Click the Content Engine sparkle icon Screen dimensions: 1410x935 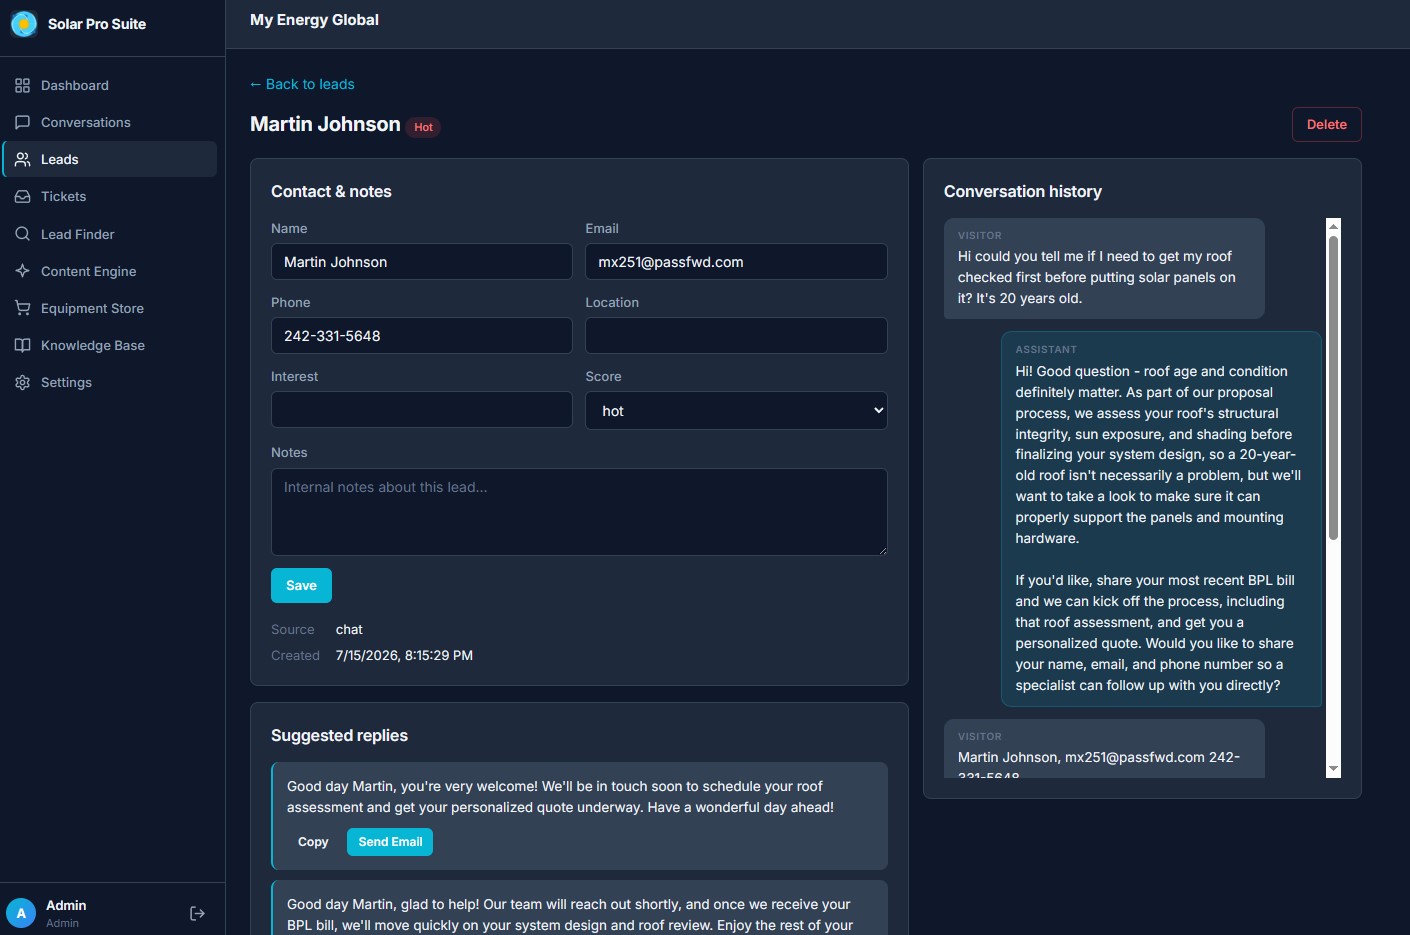(22, 271)
